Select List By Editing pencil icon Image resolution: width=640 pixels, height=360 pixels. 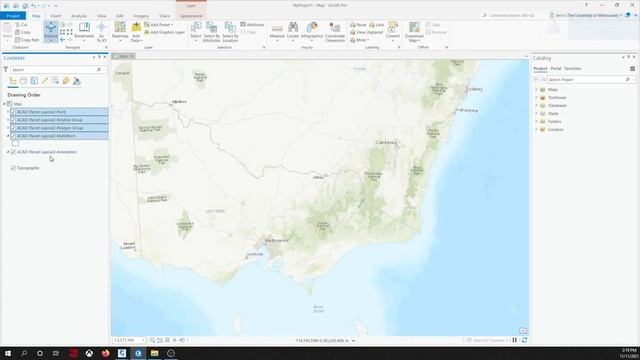pos(44,81)
